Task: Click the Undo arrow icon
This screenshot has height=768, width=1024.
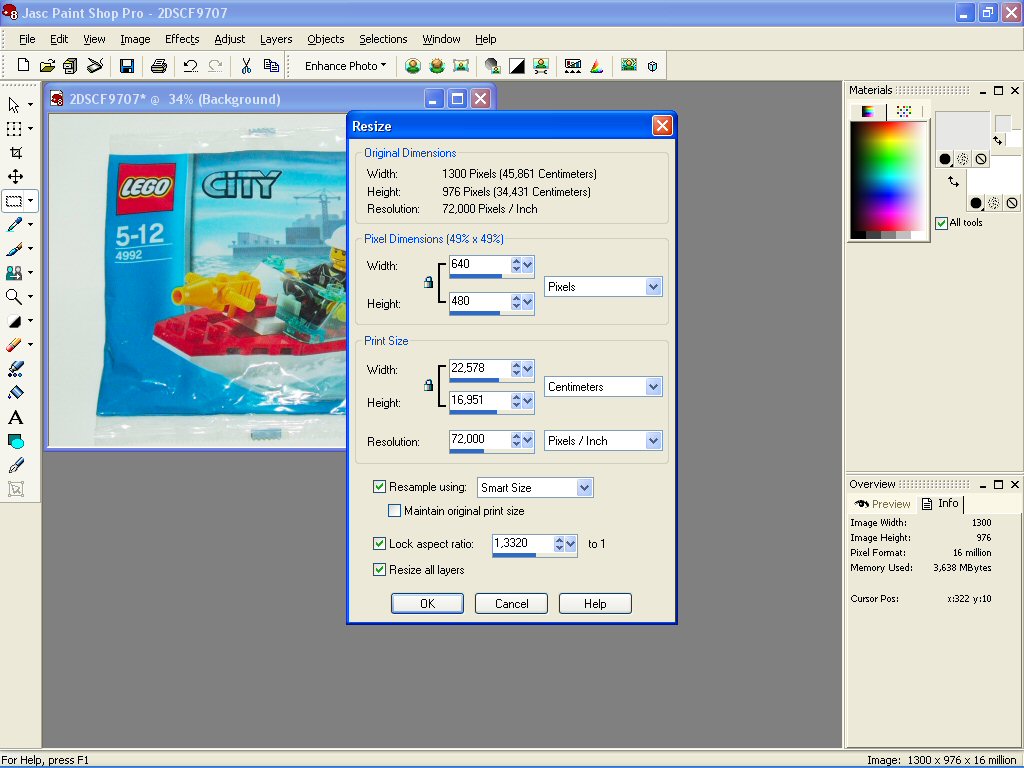Action: click(190, 66)
